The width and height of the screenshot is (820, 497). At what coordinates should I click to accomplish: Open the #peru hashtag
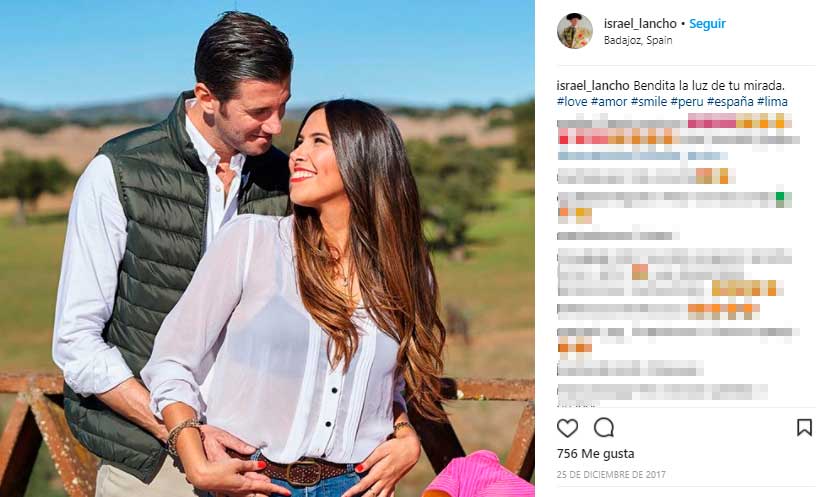click(687, 101)
